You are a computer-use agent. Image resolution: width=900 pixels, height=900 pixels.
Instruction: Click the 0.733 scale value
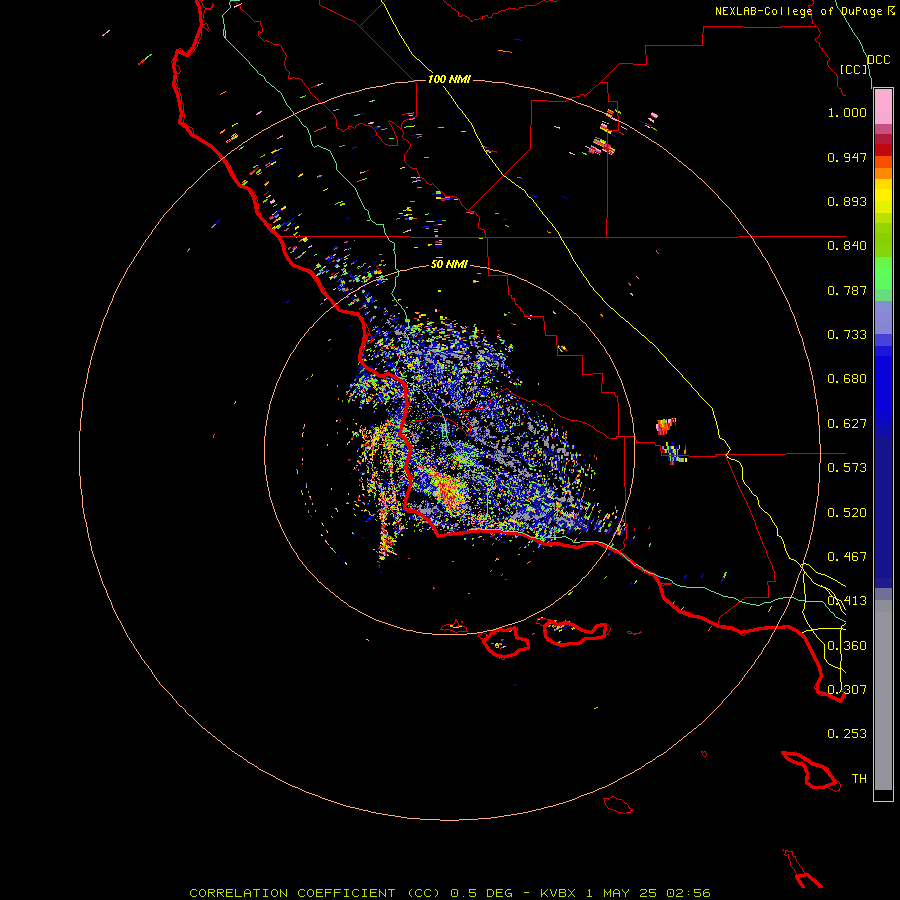click(x=847, y=335)
